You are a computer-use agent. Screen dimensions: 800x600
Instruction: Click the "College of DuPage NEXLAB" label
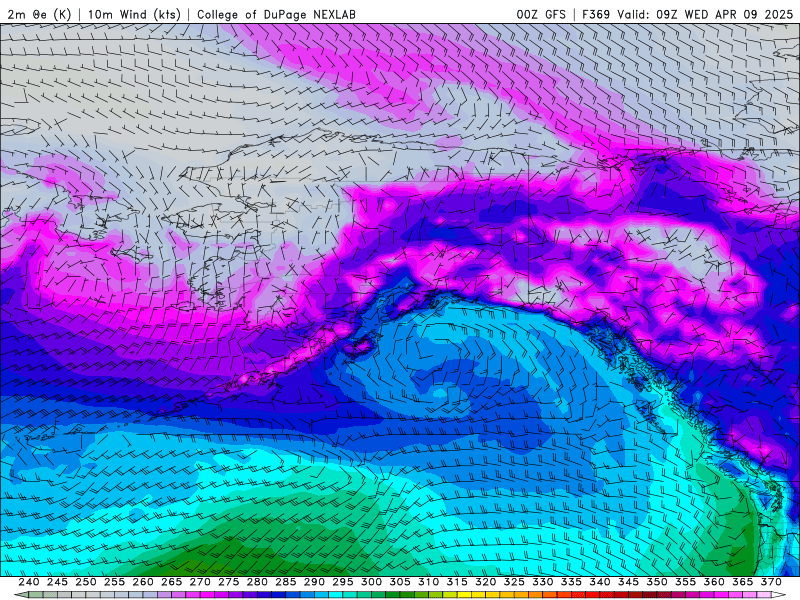click(x=276, y=14)
